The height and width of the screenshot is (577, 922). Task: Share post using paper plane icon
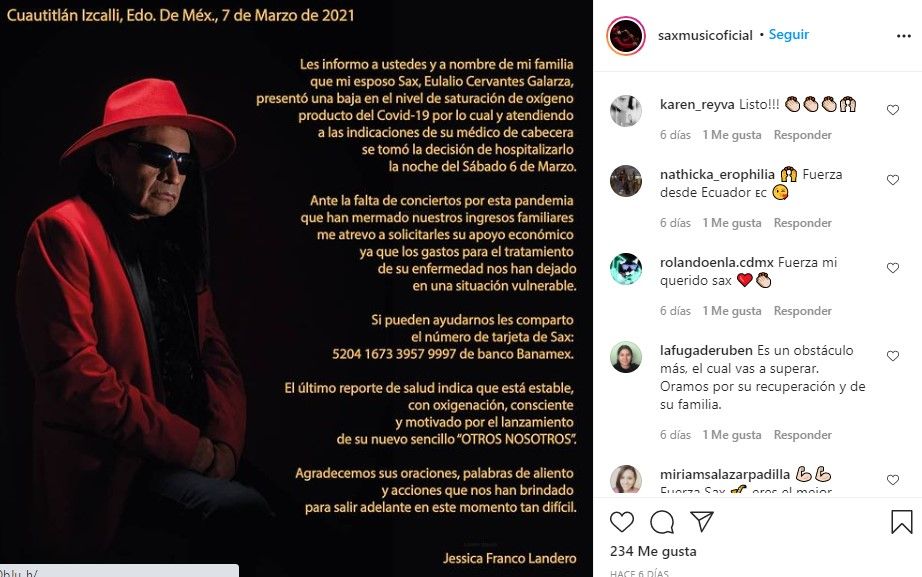pos(701,522)
